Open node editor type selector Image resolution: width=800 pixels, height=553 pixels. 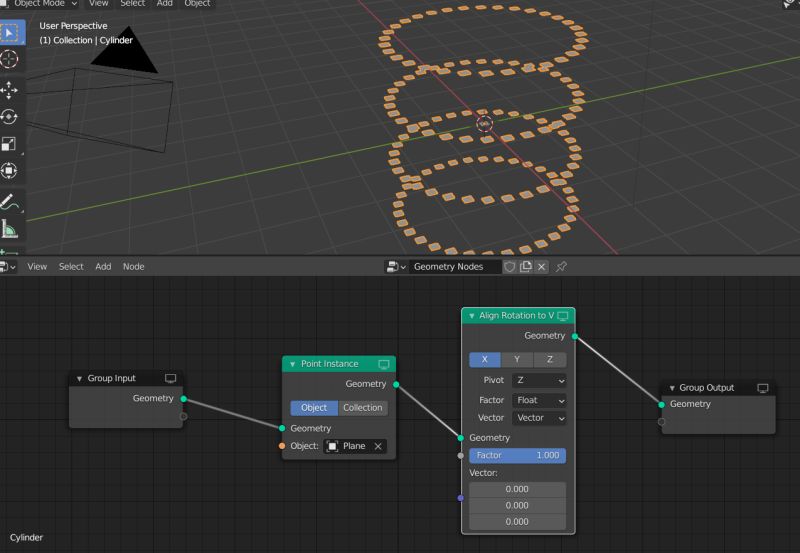click(7, 266)
